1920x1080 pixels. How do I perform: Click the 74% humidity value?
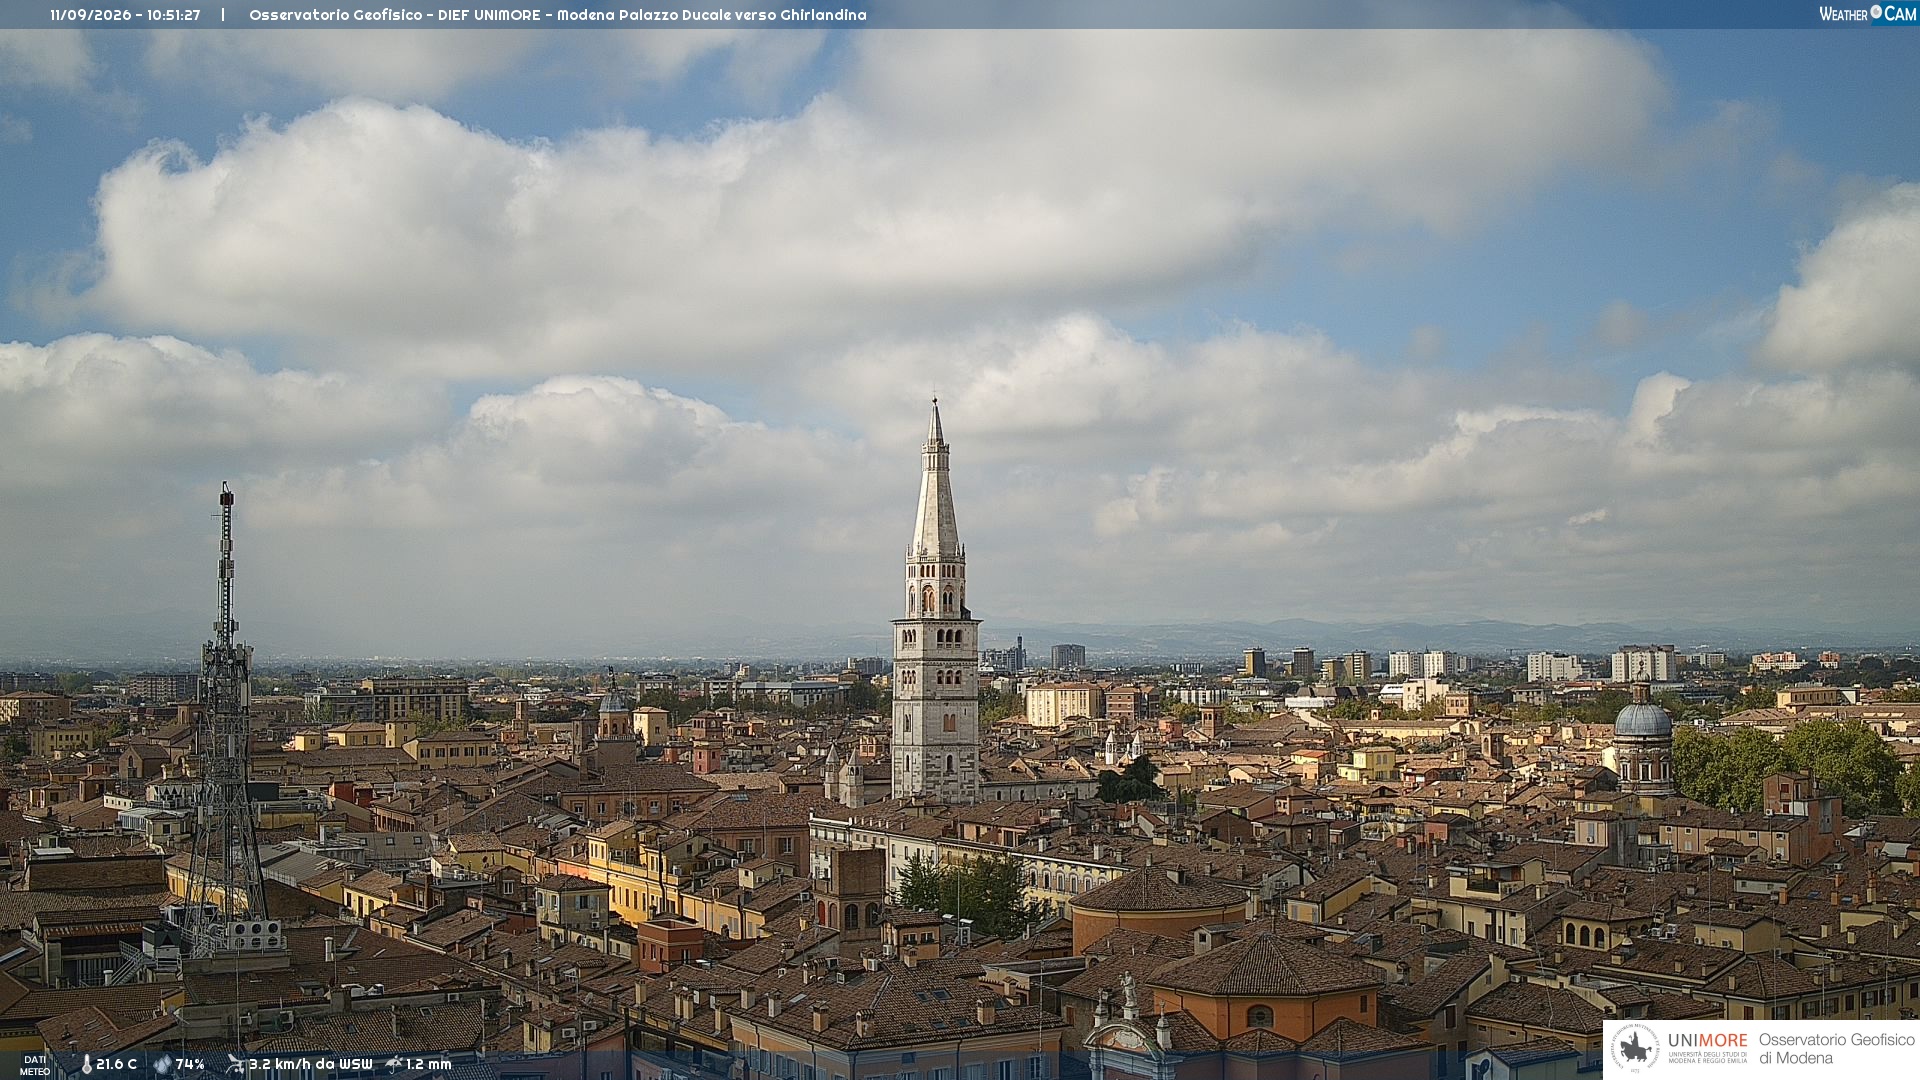tap(190, 1064)
